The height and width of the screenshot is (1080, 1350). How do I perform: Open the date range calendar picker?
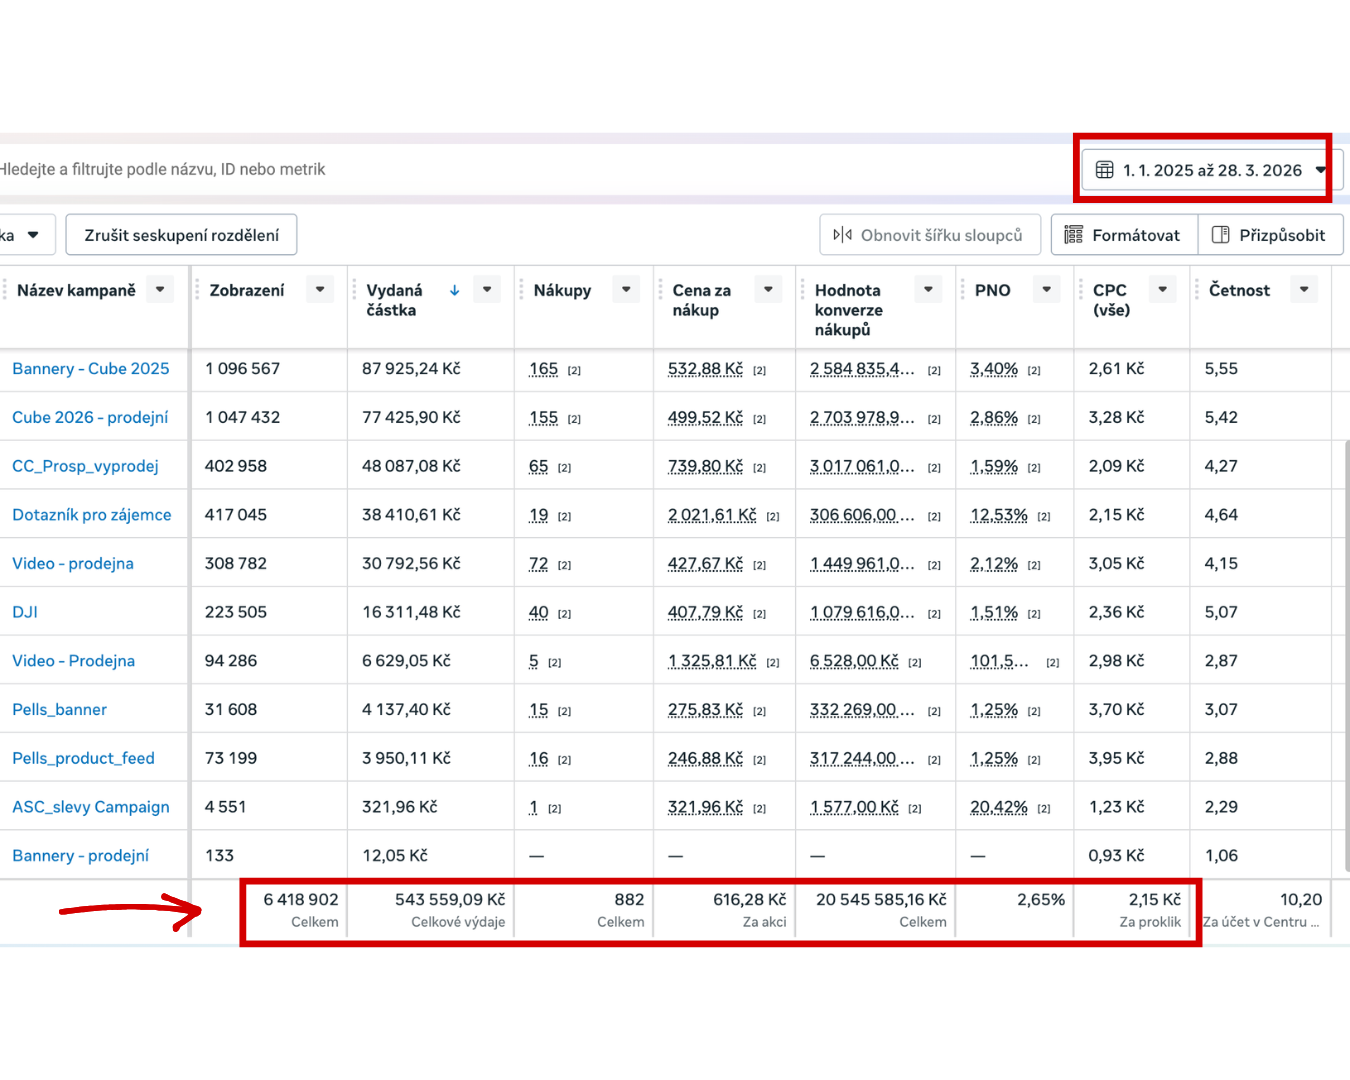1212,170
